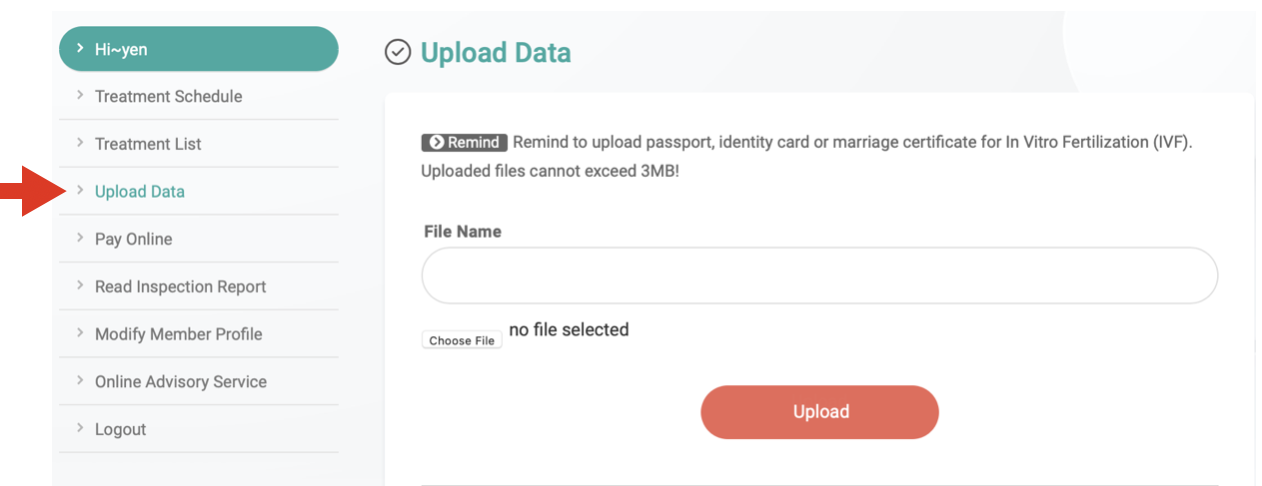1262x486 pixels.
Task: Click the chevron next to Treatment Schedule
Action: (x=80, y=96)
